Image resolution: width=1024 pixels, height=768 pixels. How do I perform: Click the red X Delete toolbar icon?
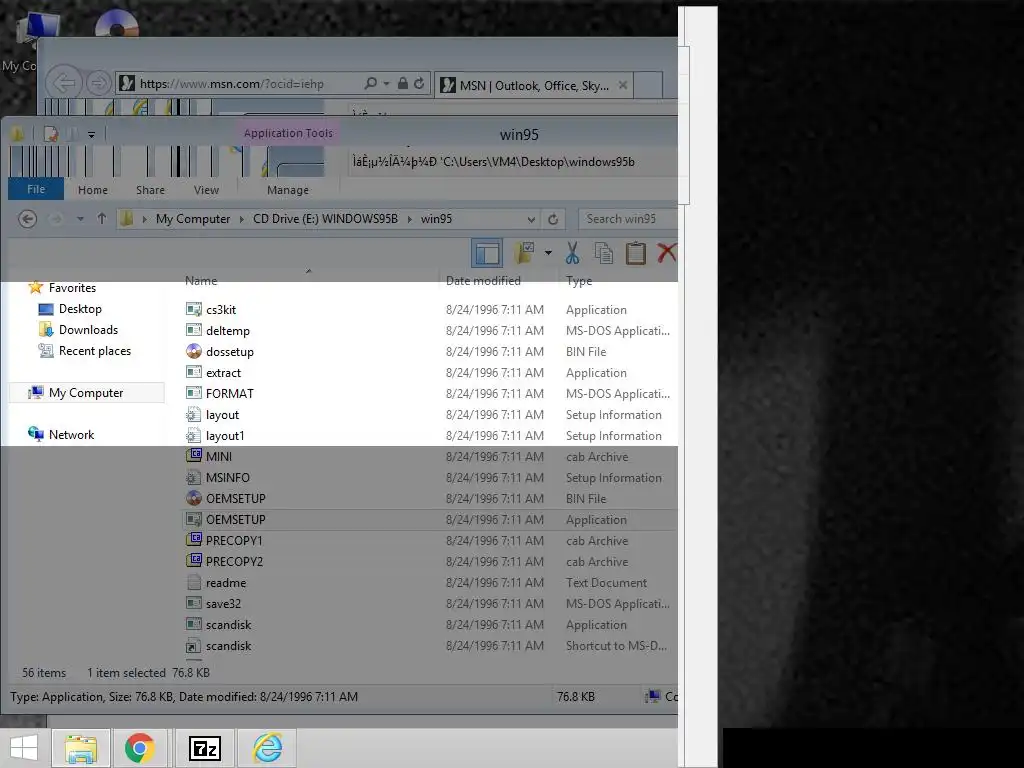(667, 253)
